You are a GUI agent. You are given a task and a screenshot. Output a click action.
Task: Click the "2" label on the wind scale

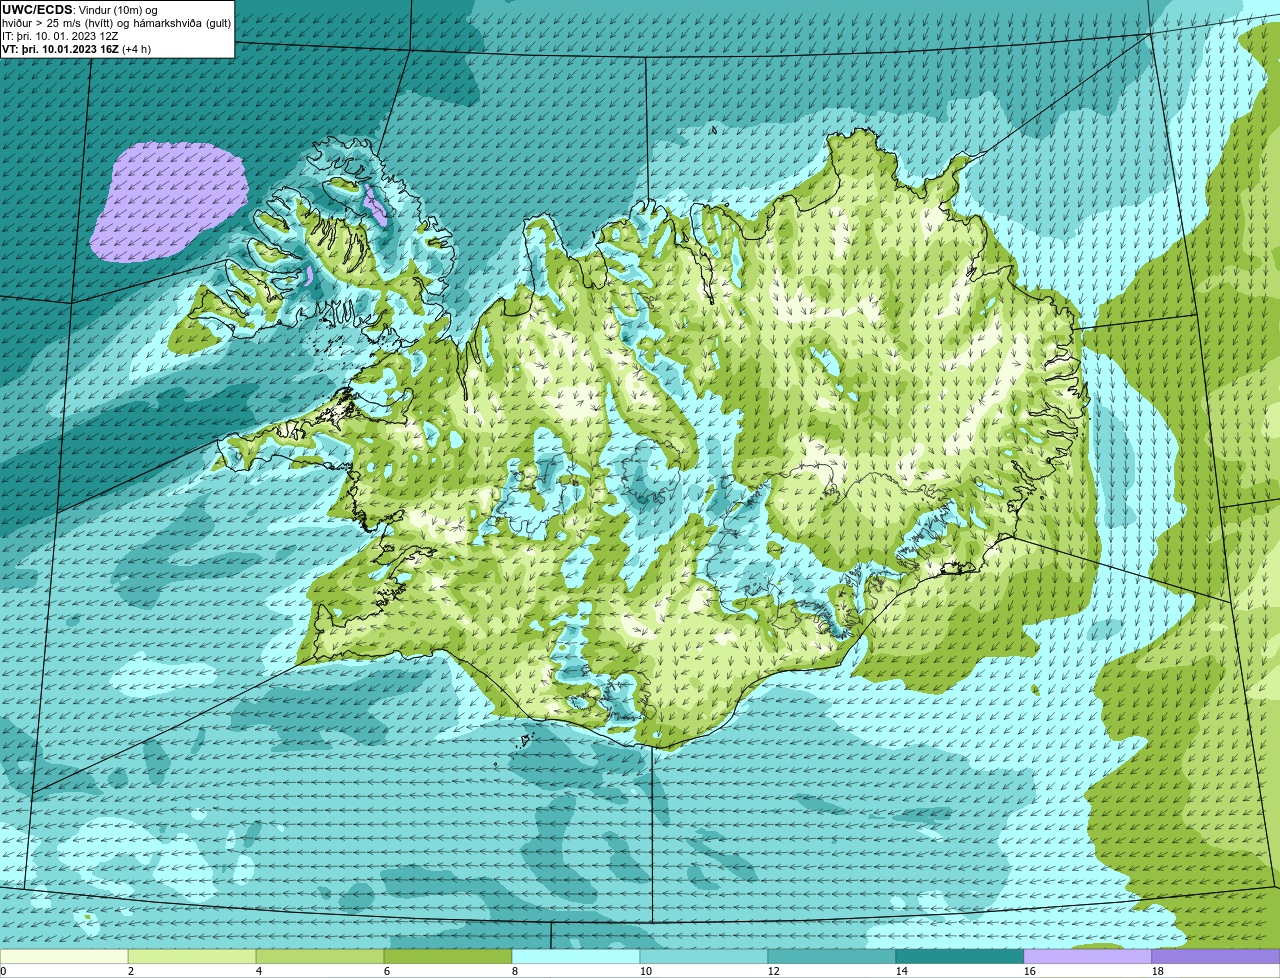click(x=131, y=971)
